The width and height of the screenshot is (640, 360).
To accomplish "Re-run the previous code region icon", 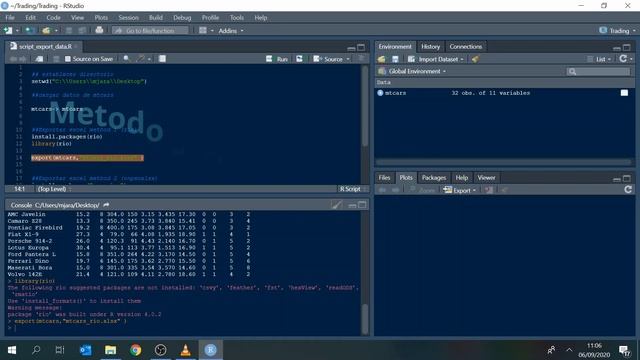I will (299, 59).
